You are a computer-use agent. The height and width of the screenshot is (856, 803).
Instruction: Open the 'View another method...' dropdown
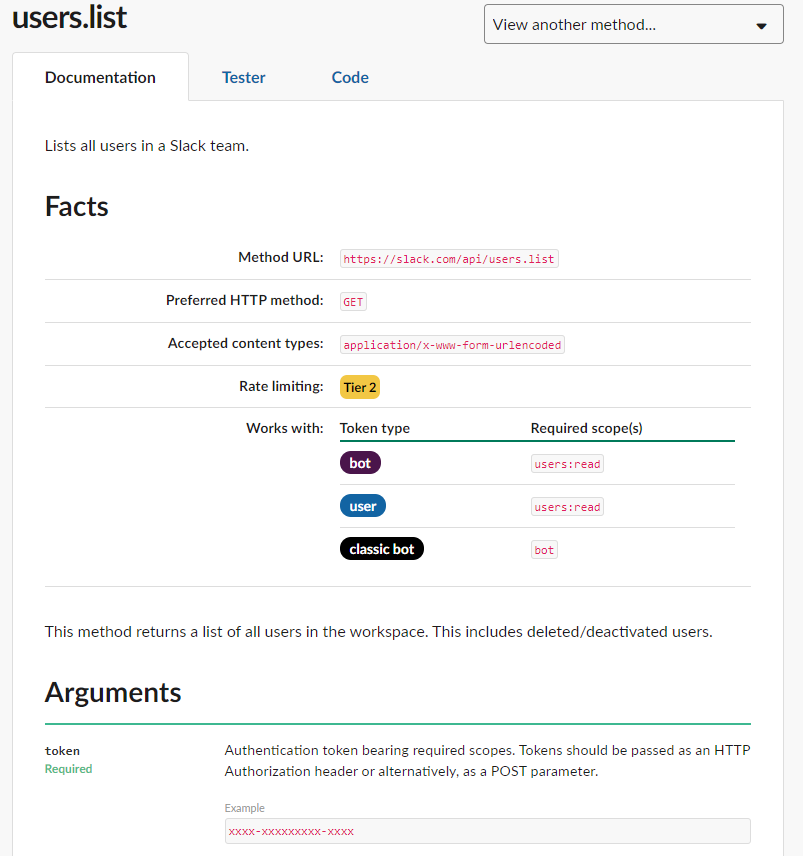pyautogui.click(x=633, y=25)
